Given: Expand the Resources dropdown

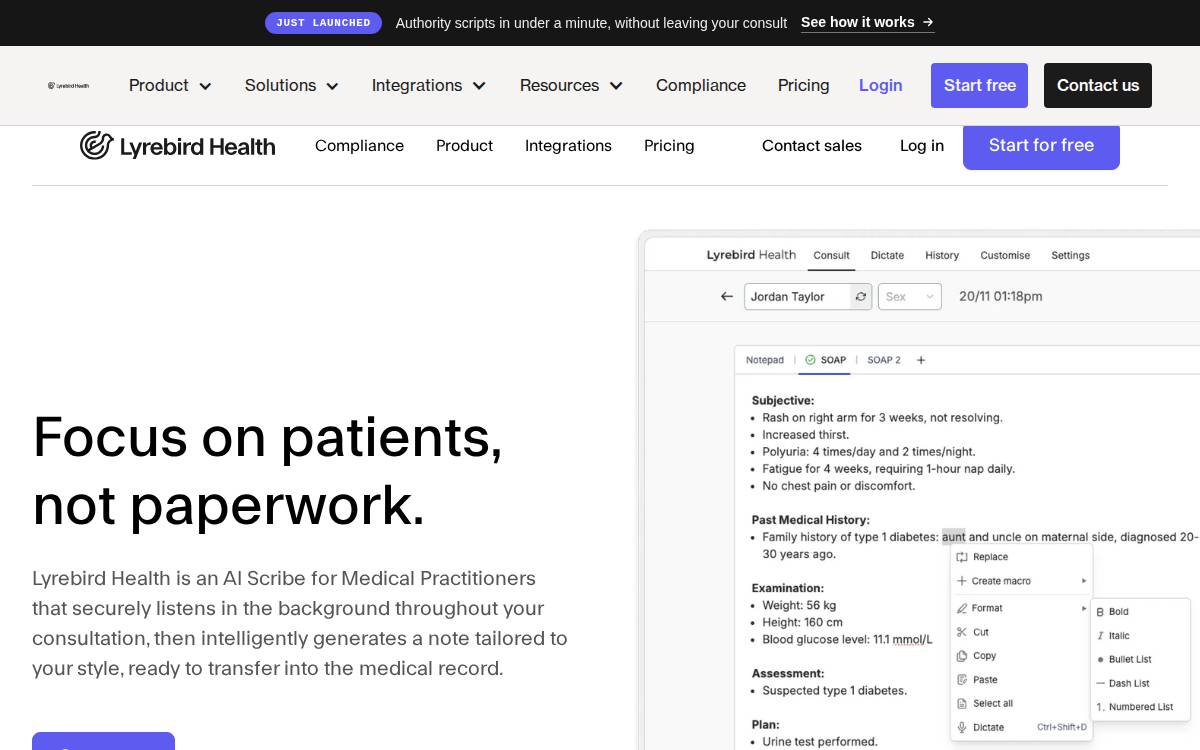Looking at the screenshot, I should 571,86.
